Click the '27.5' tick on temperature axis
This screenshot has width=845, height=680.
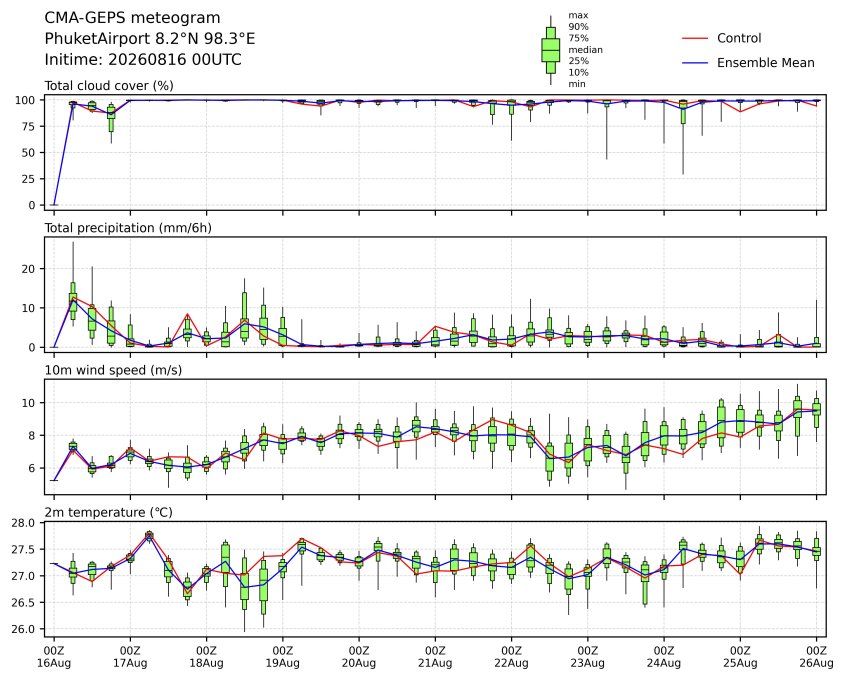(24, 550)
